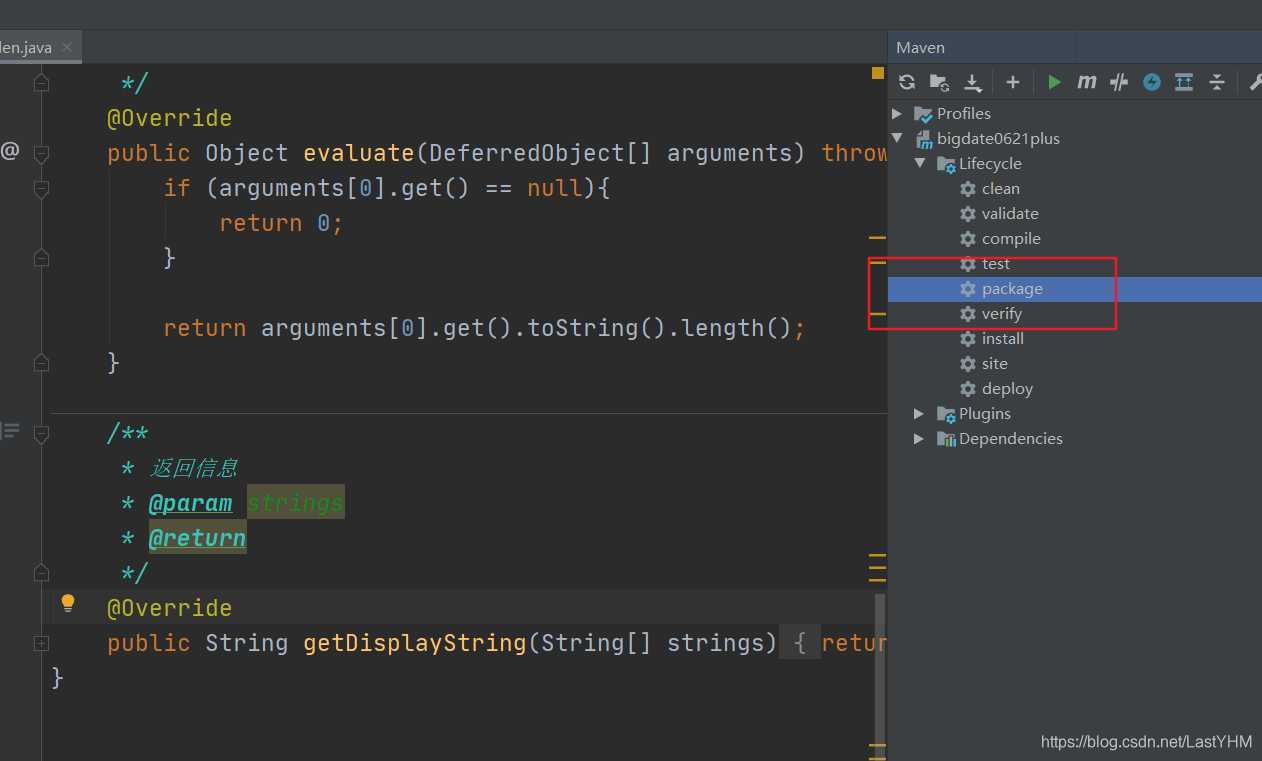Expand the folded '{ retur' code region
This screenshot has height=761, width=1262.
coord(800,643)
